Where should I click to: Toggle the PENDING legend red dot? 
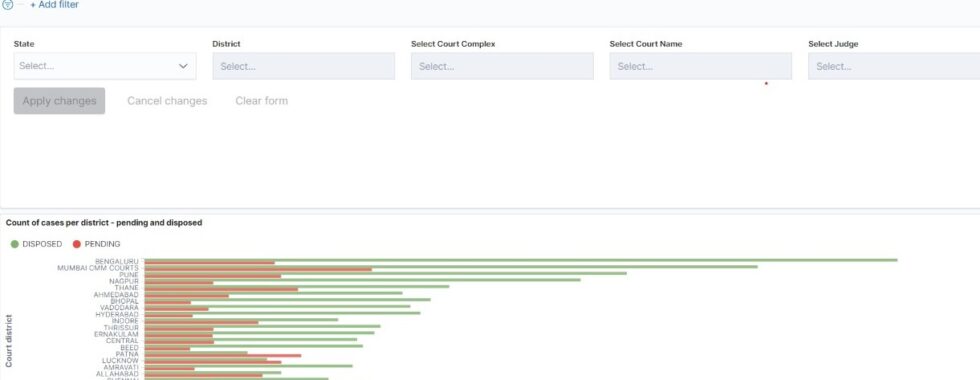pos(77,244)
